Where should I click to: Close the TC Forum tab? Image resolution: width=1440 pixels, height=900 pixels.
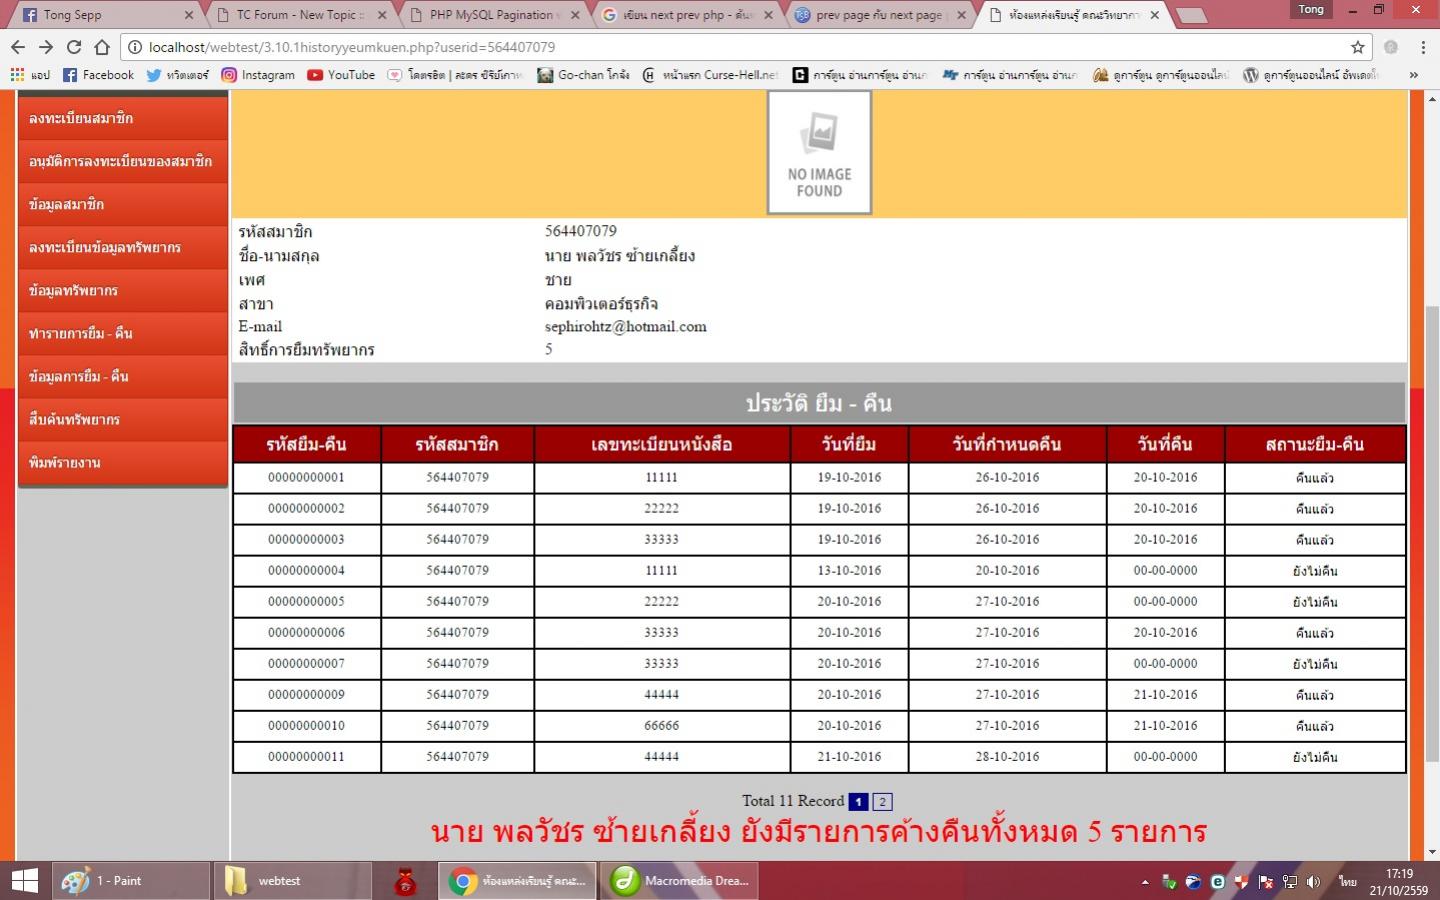point(382,15)
